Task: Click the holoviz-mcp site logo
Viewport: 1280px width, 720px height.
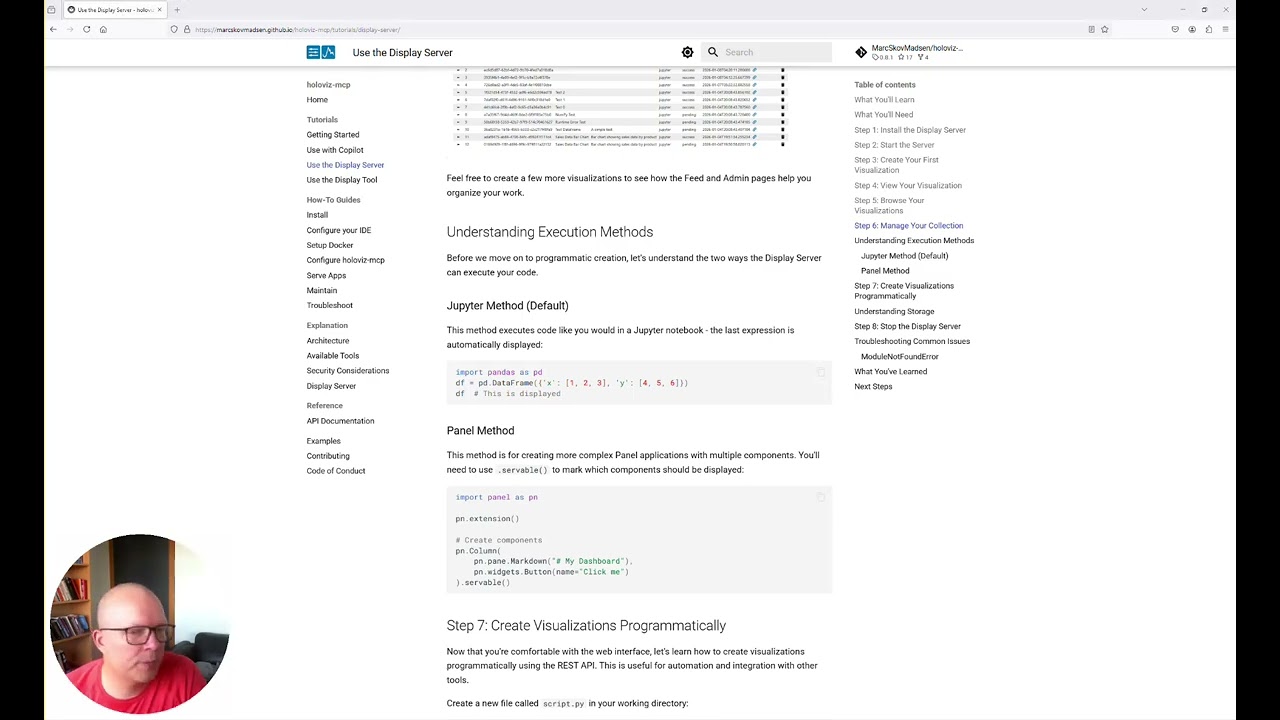Action: pos(321,52)
